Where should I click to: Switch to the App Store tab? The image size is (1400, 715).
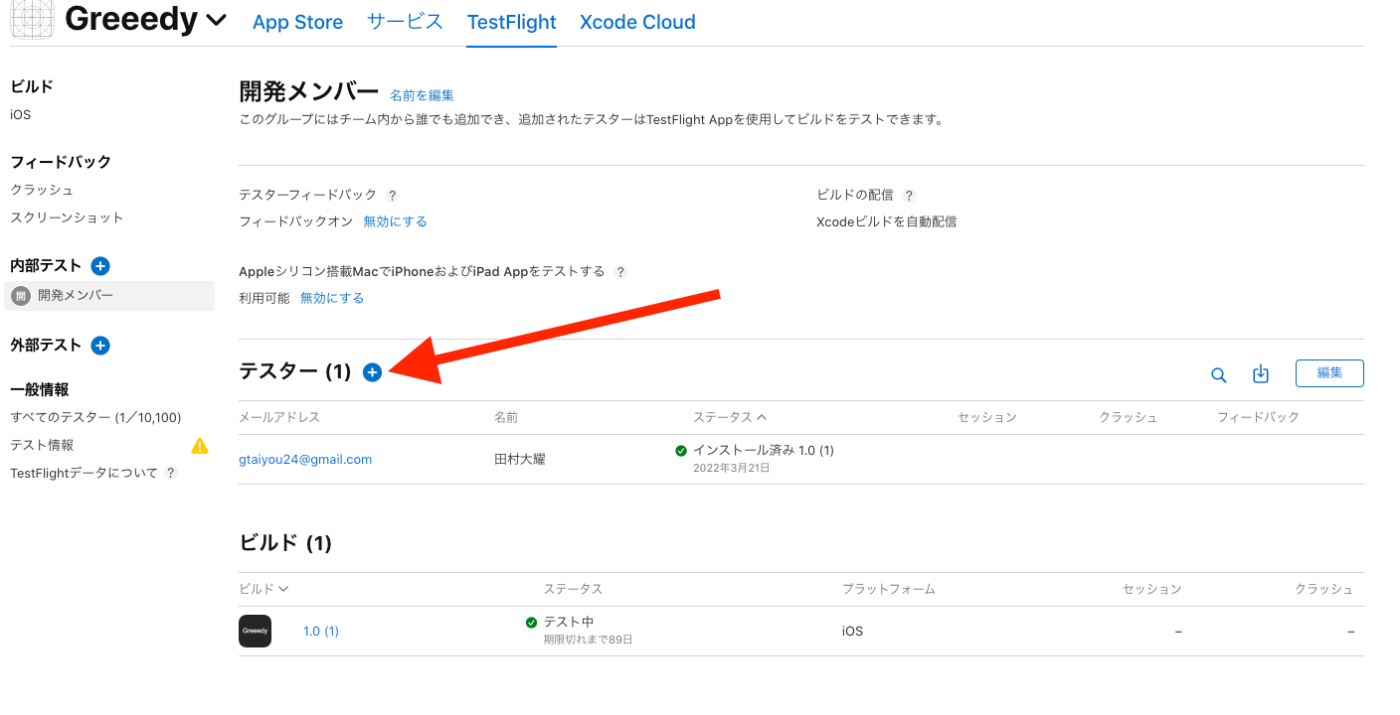pyautogui.click(x=298, y=22)
